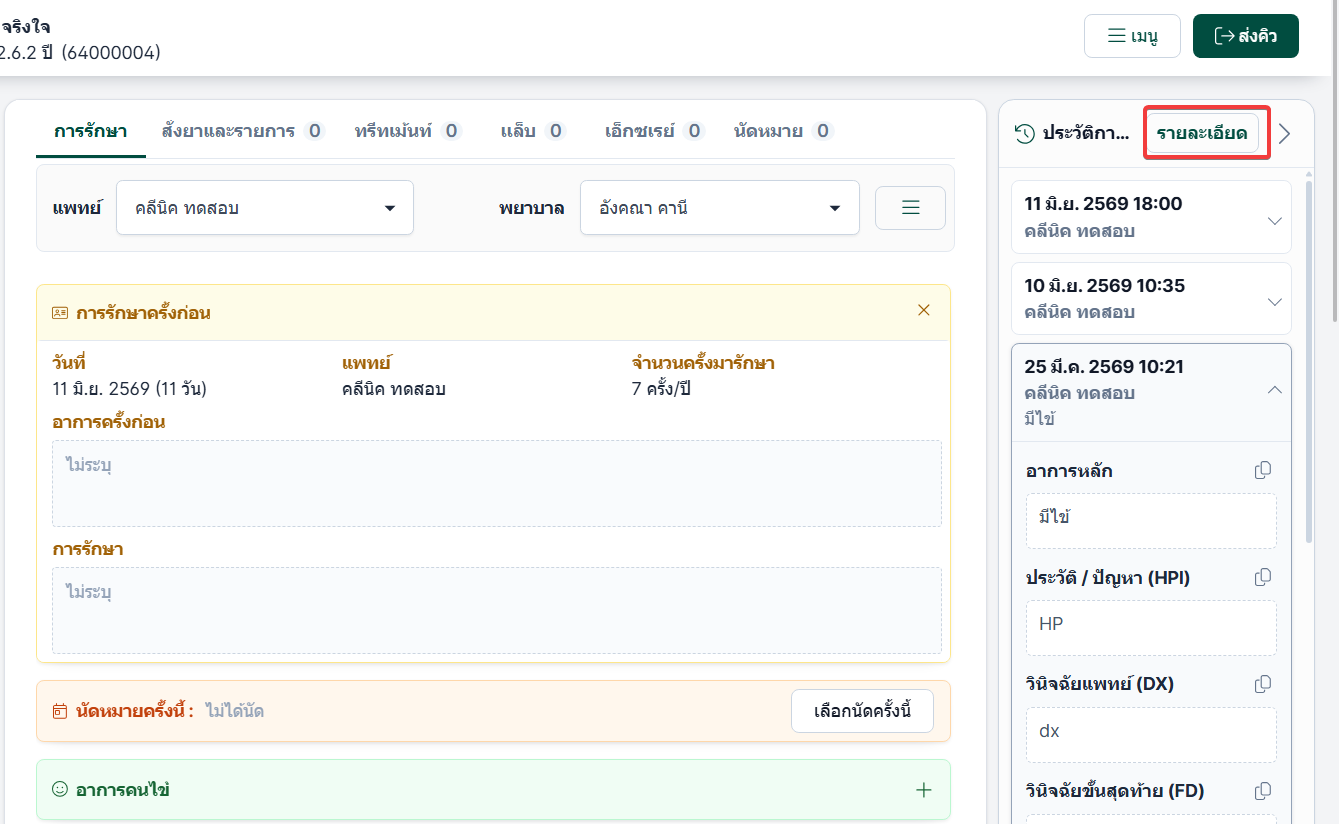Expand the 10 มิ.ย. 2569 10:35 history entry
This screenshot has height=824, width=1339.
point(1151,298)
